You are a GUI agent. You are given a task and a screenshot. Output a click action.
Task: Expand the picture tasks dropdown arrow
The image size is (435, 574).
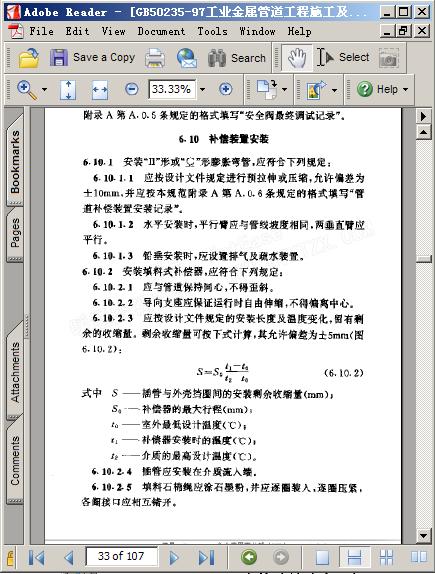(334, 90)
